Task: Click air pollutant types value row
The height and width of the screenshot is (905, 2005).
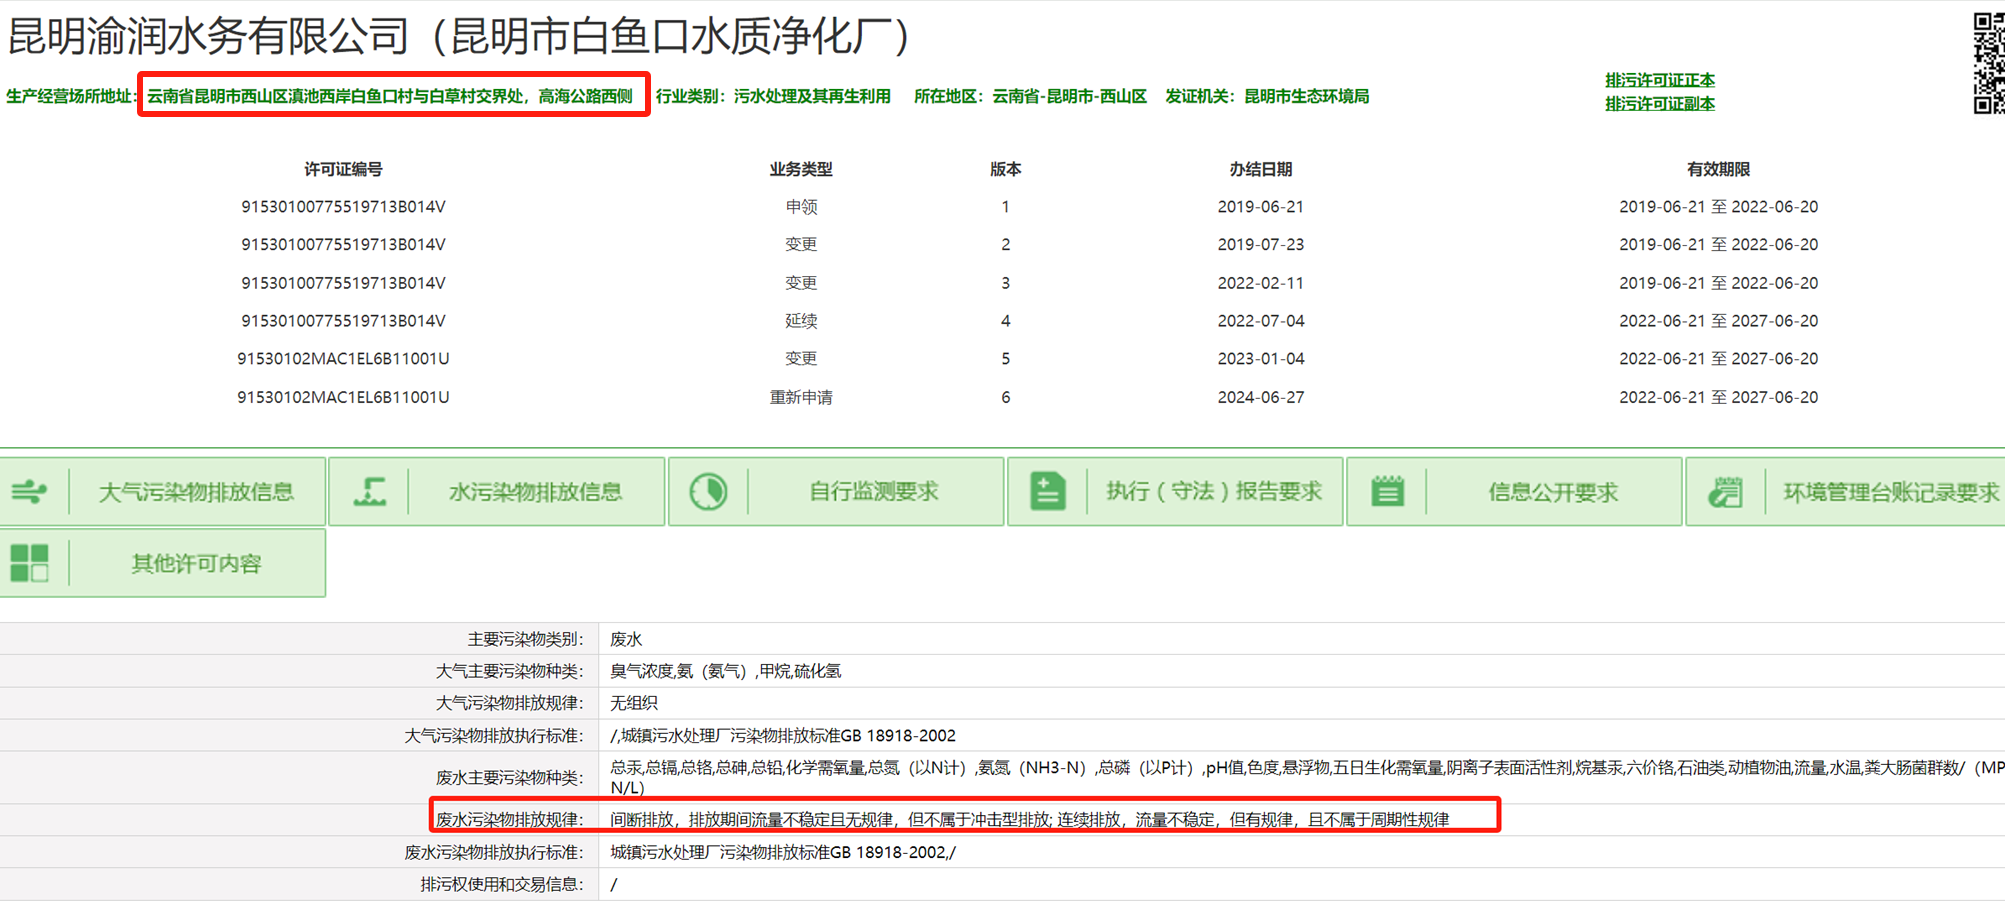Action: coord(725,671)
